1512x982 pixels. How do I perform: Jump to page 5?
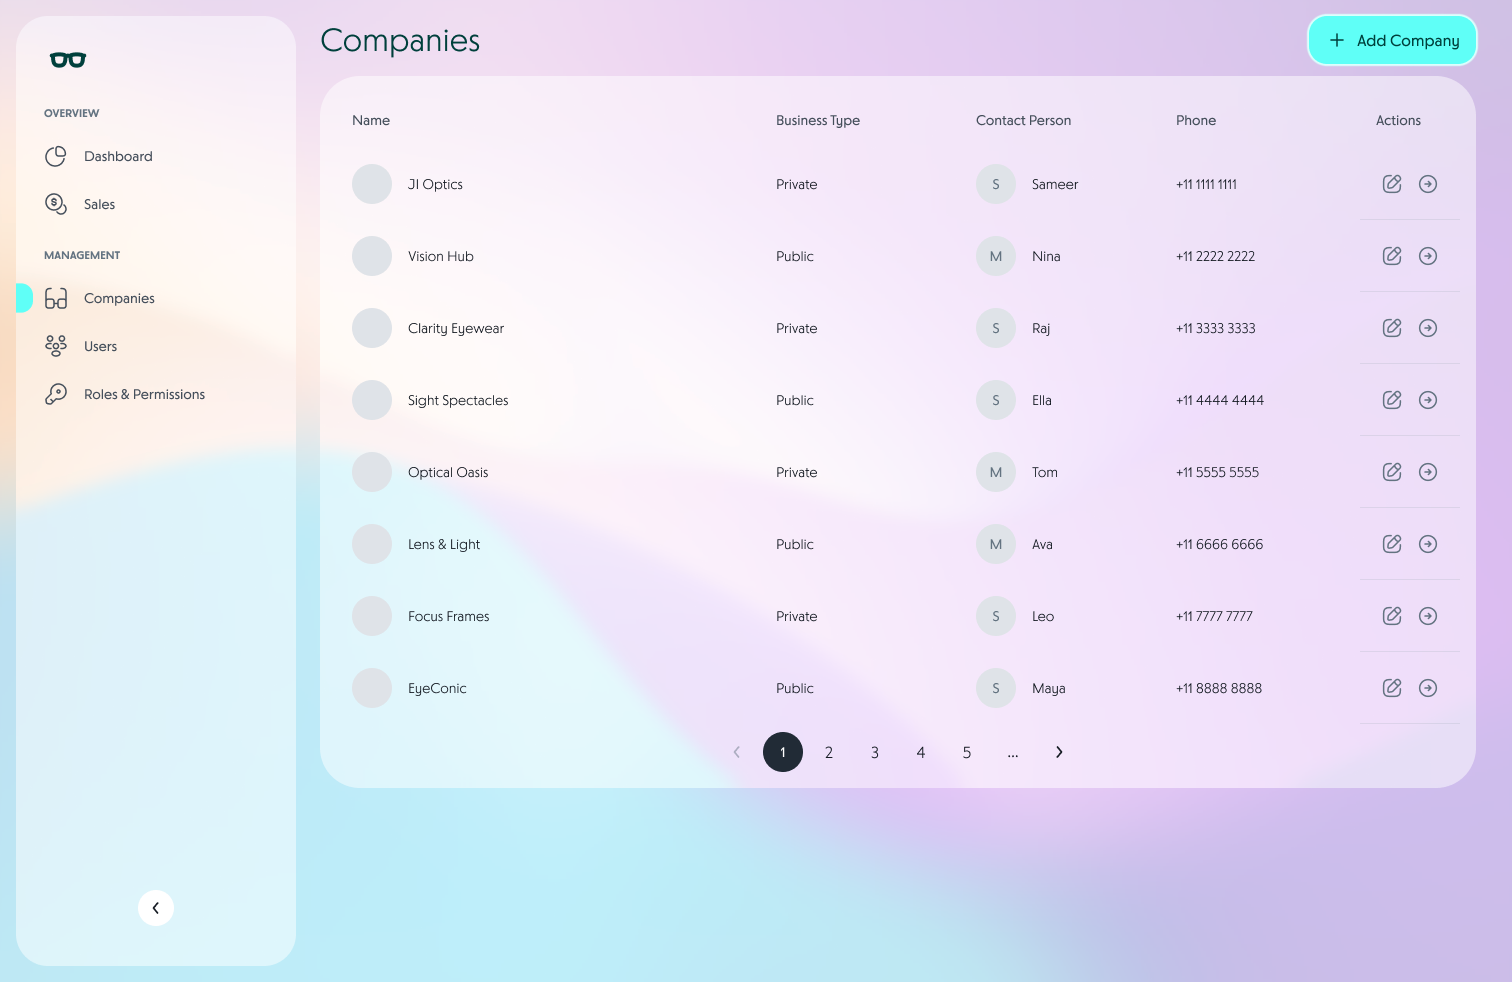(x=967, y=752)
